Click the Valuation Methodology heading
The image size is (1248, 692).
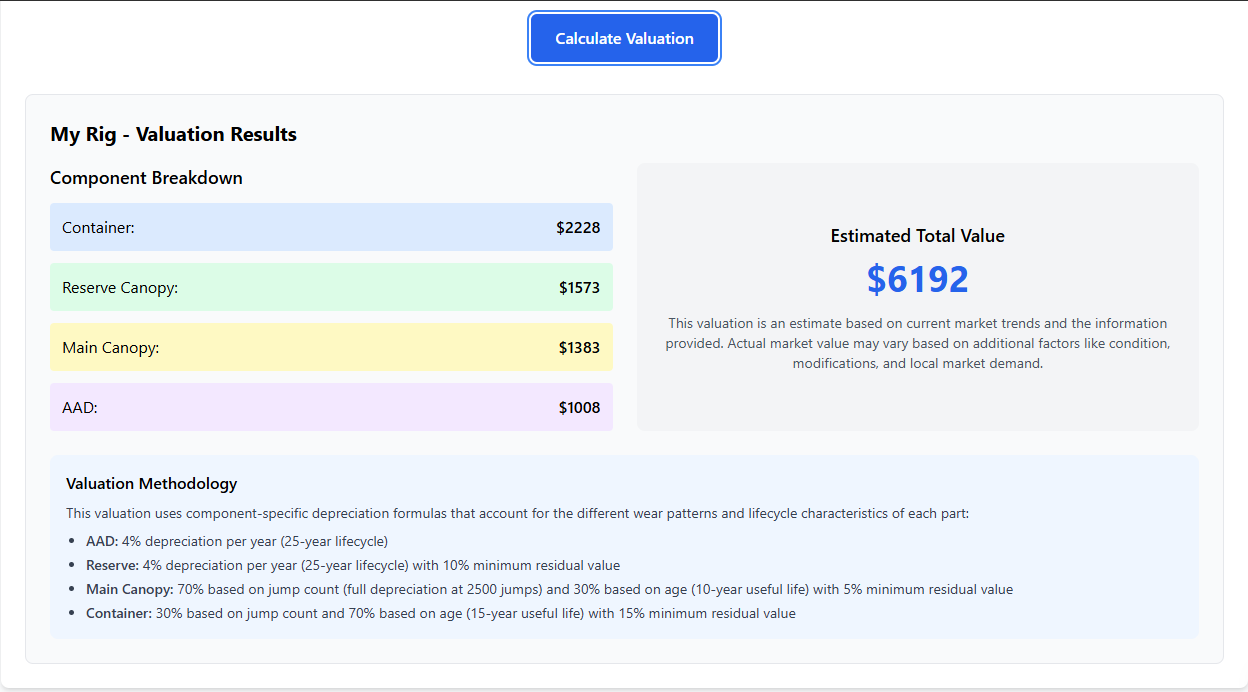[151, 484]
